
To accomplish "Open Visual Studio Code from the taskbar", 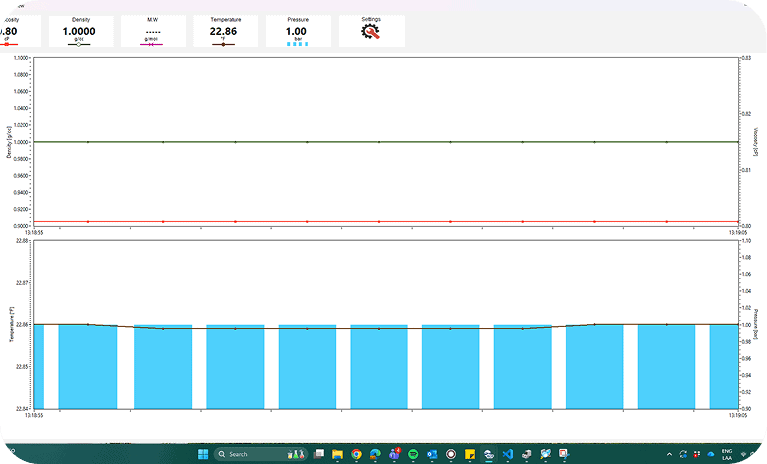I will coord(507,454).
